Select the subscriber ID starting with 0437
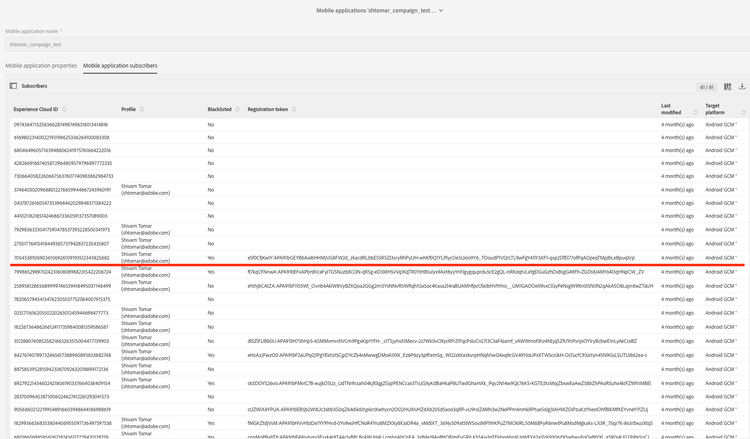Screen dimensions: 750x439 [62, 203]
